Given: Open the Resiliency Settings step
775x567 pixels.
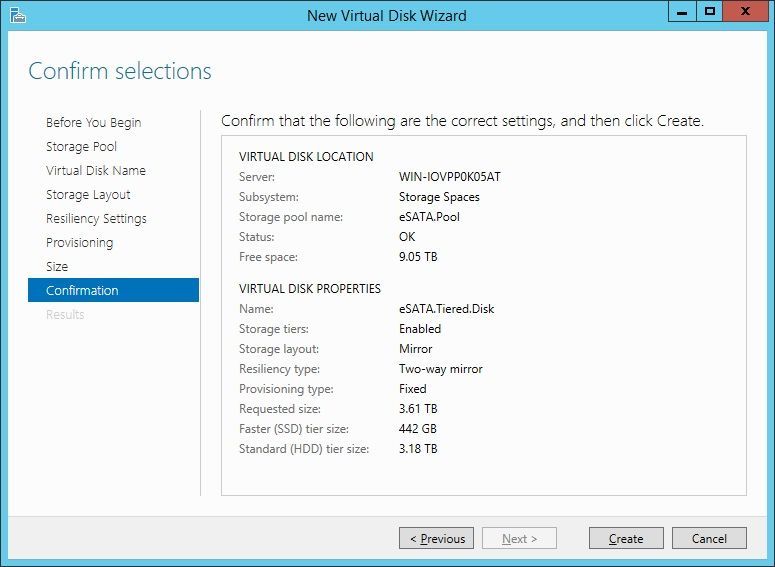Looking at the screenshot, I should click(96, 218).
